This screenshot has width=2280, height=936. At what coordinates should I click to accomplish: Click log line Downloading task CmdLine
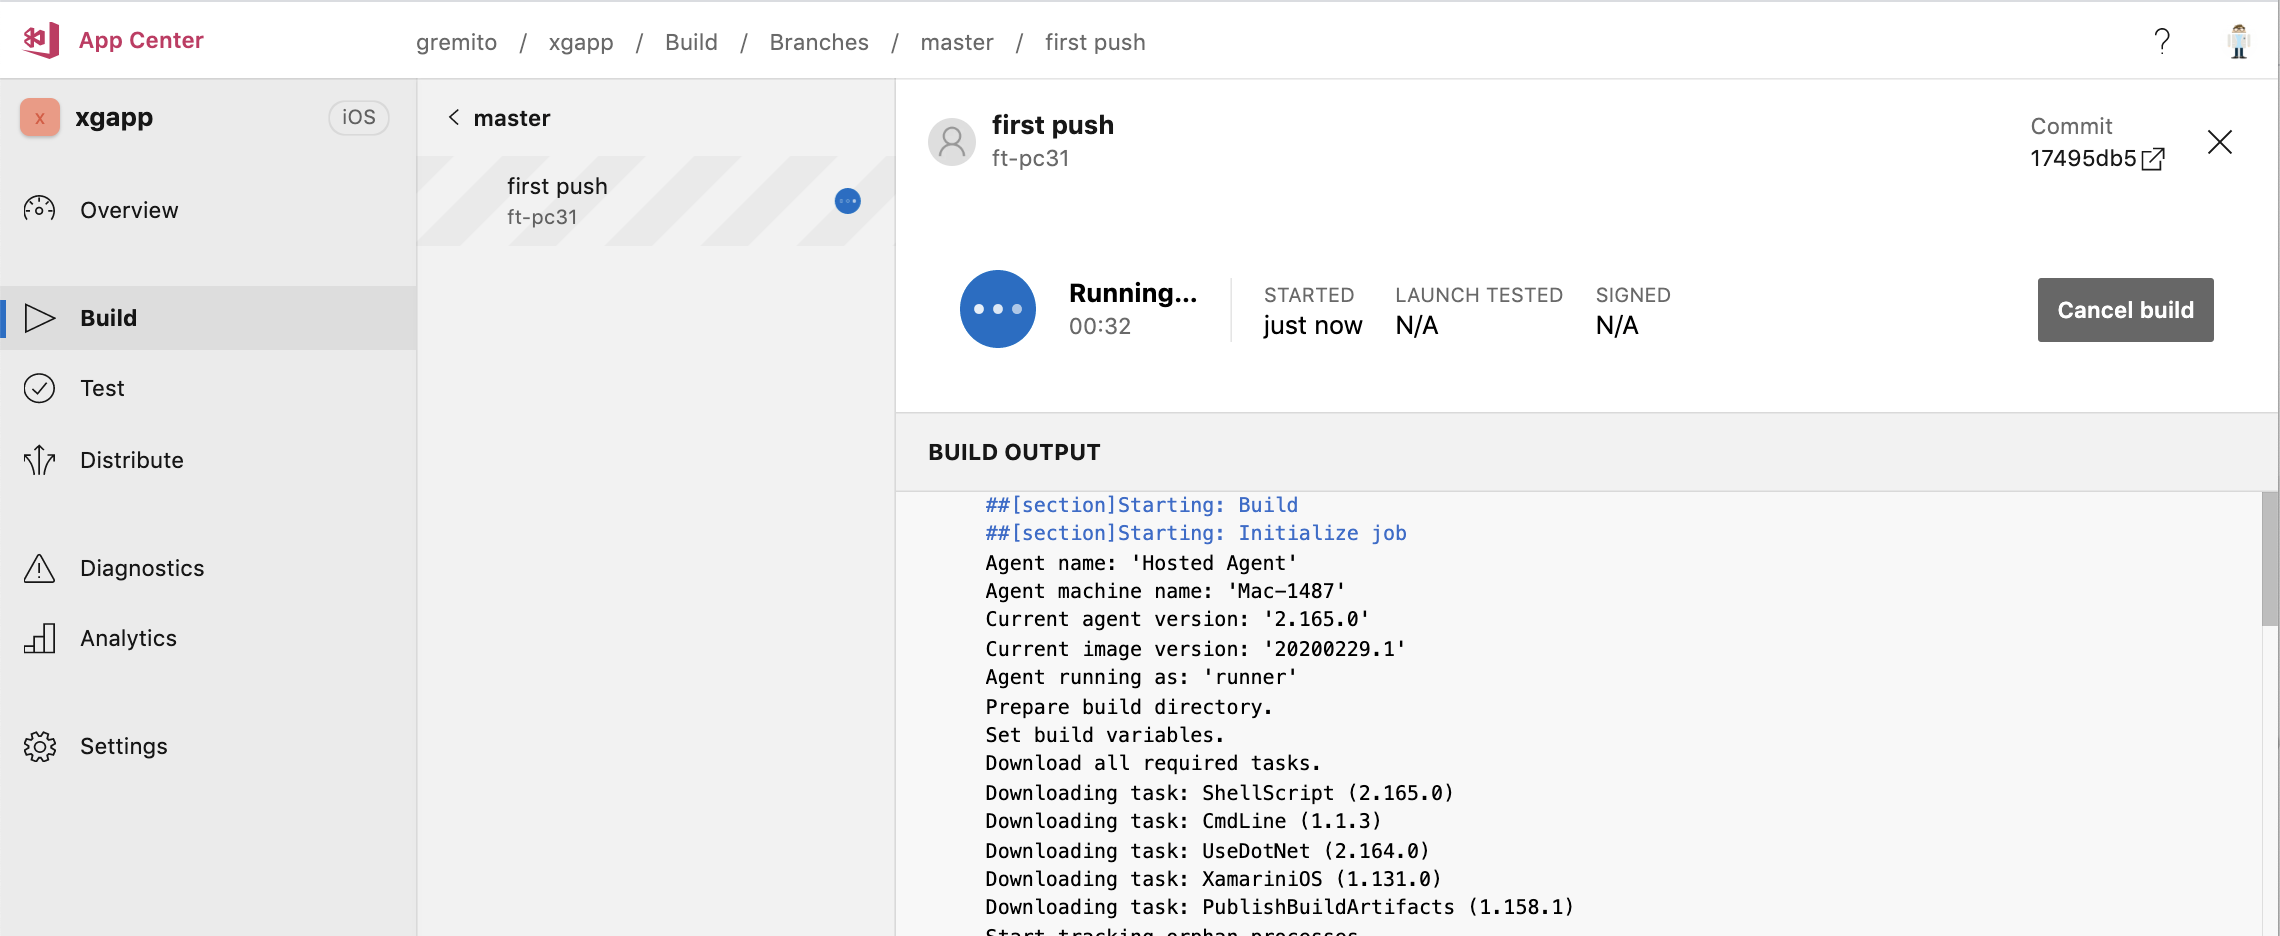coord(1183,821)
